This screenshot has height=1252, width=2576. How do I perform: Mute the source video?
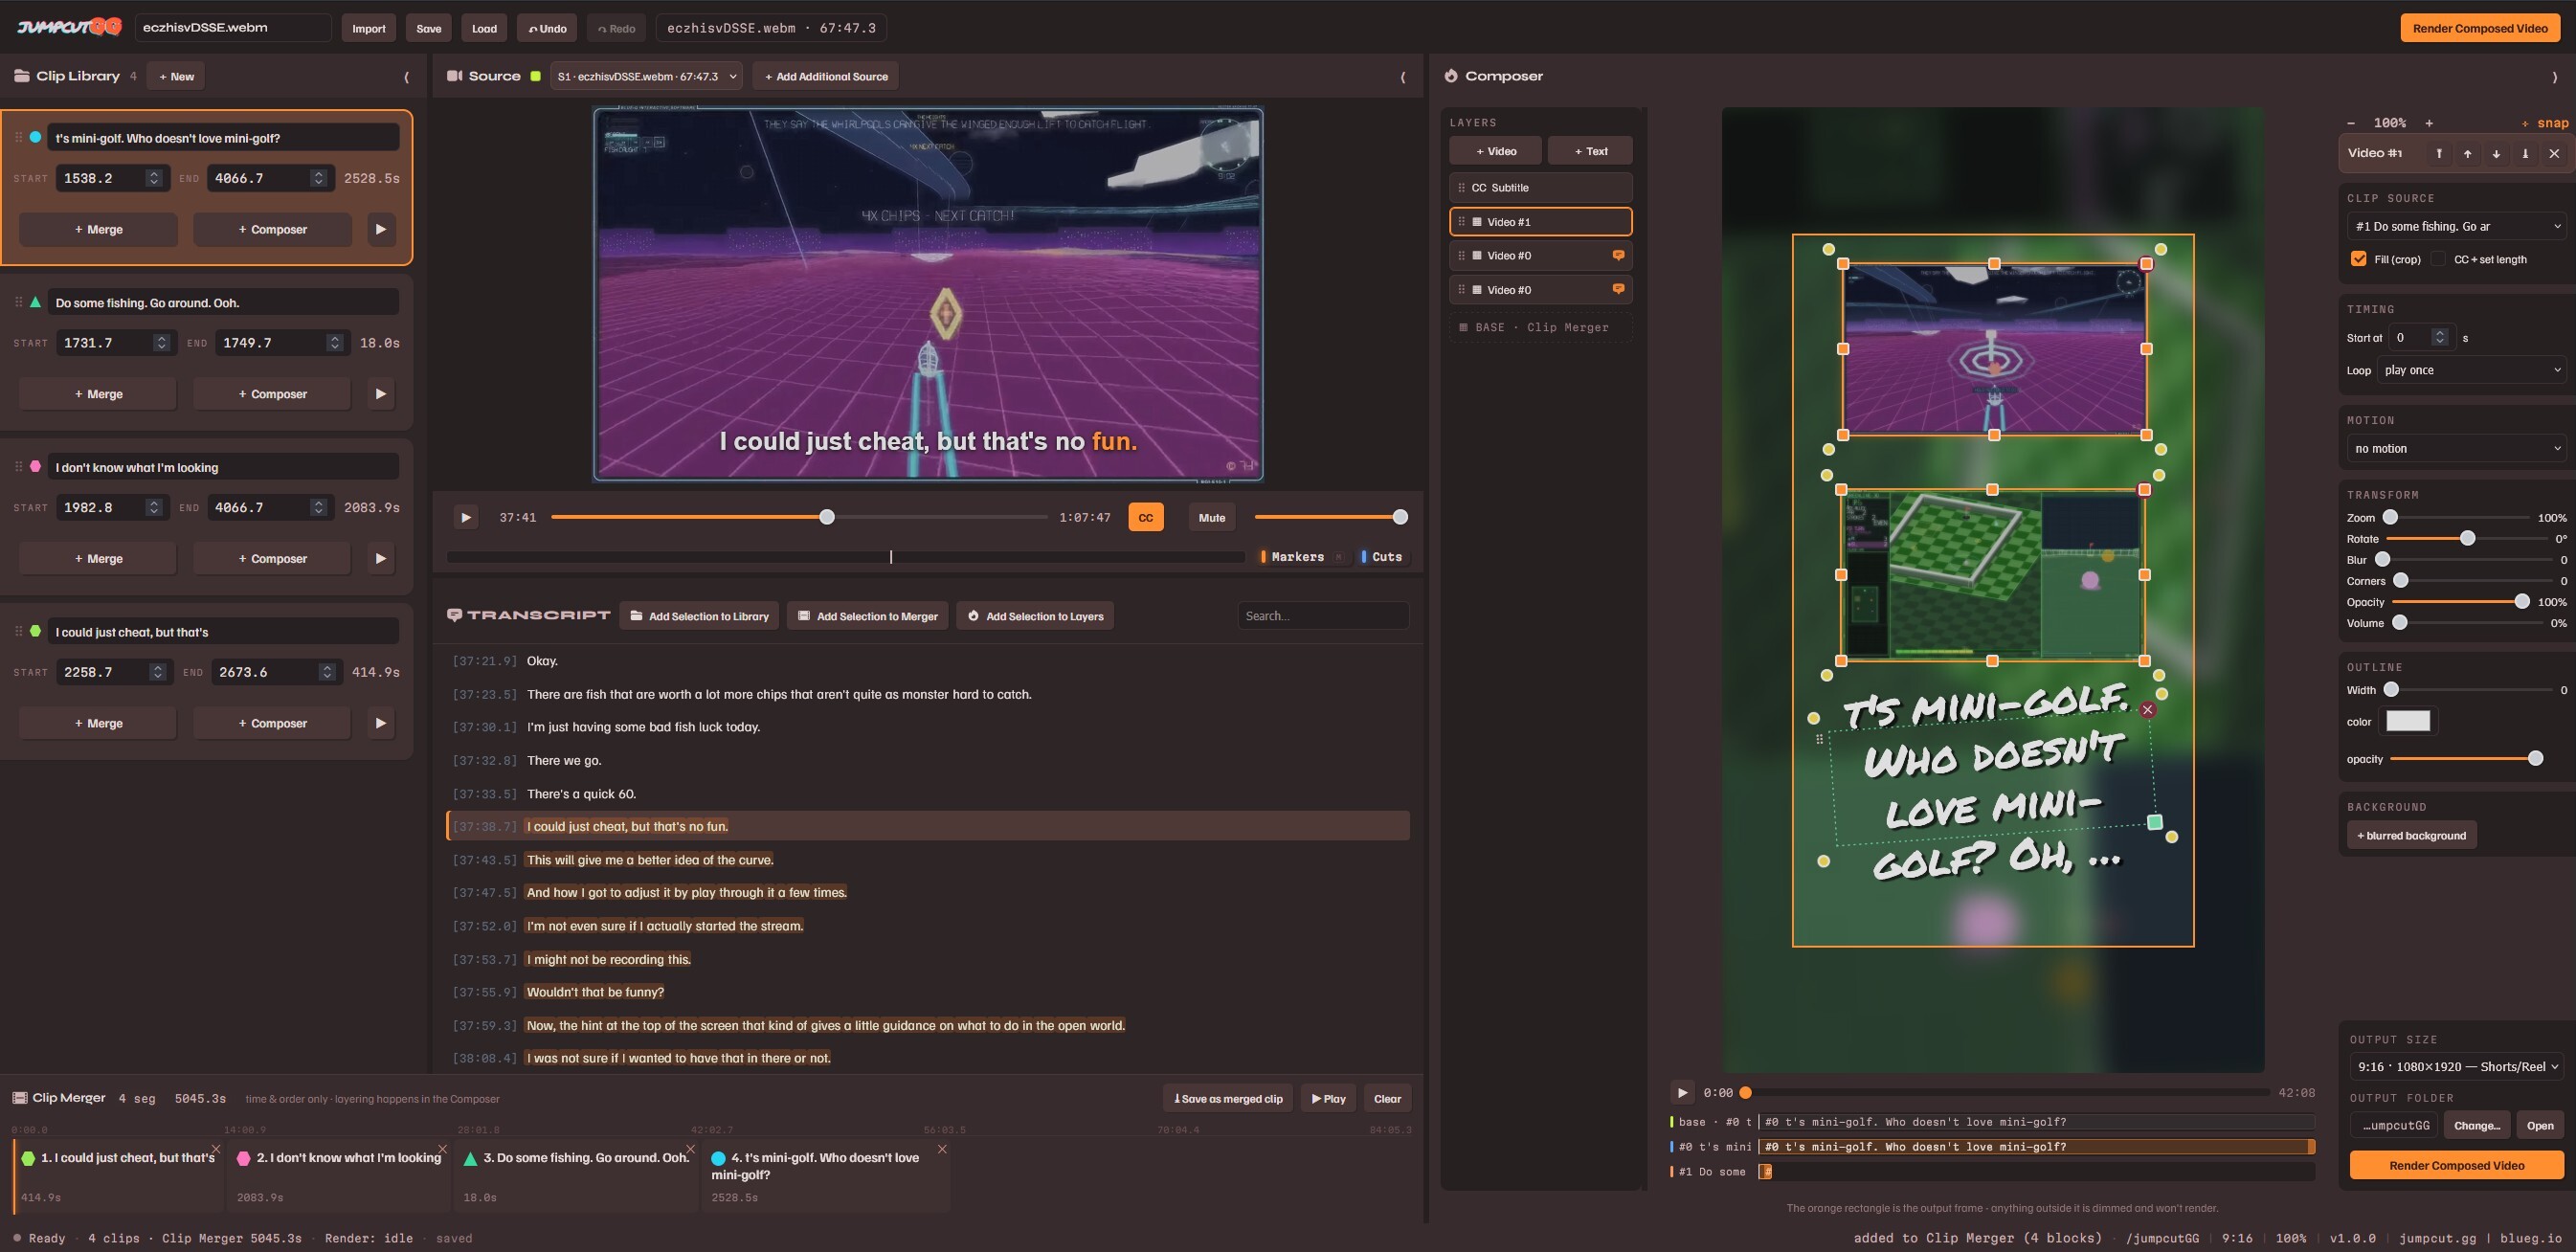(x=1211, y=517)
